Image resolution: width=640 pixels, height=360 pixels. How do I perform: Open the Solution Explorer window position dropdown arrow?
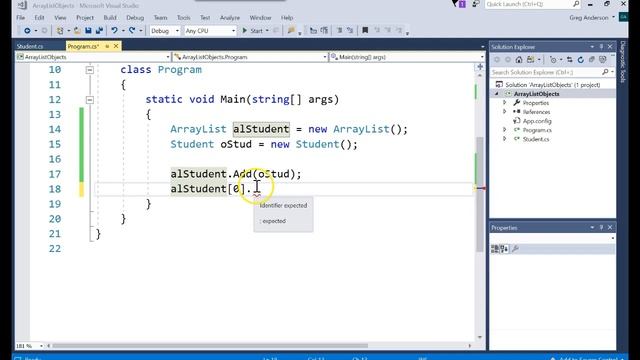[592, 47]
